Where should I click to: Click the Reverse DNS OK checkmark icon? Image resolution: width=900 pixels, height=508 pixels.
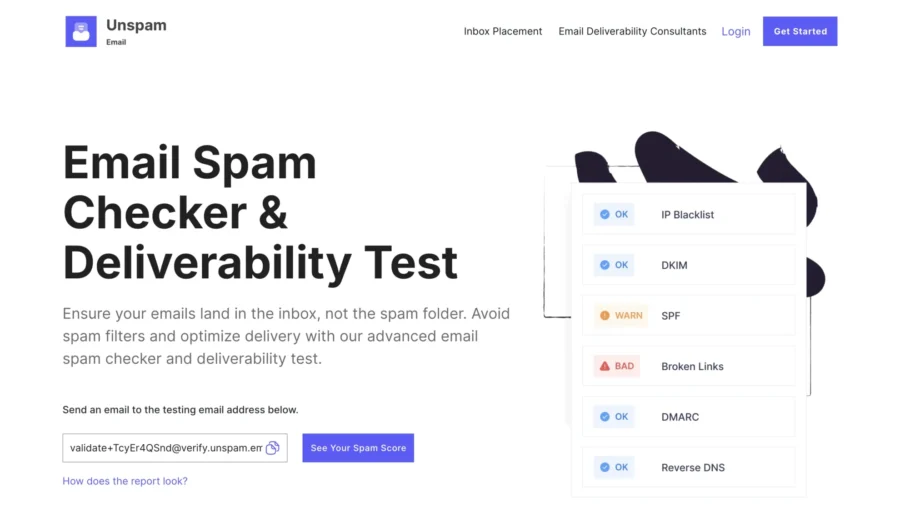[x=604, y=467]
